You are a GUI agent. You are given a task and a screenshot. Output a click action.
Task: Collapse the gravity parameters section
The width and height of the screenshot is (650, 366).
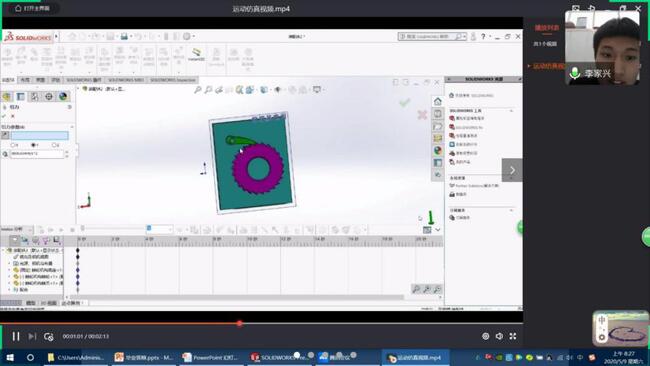pyautogui.click(x=72, y=127)
